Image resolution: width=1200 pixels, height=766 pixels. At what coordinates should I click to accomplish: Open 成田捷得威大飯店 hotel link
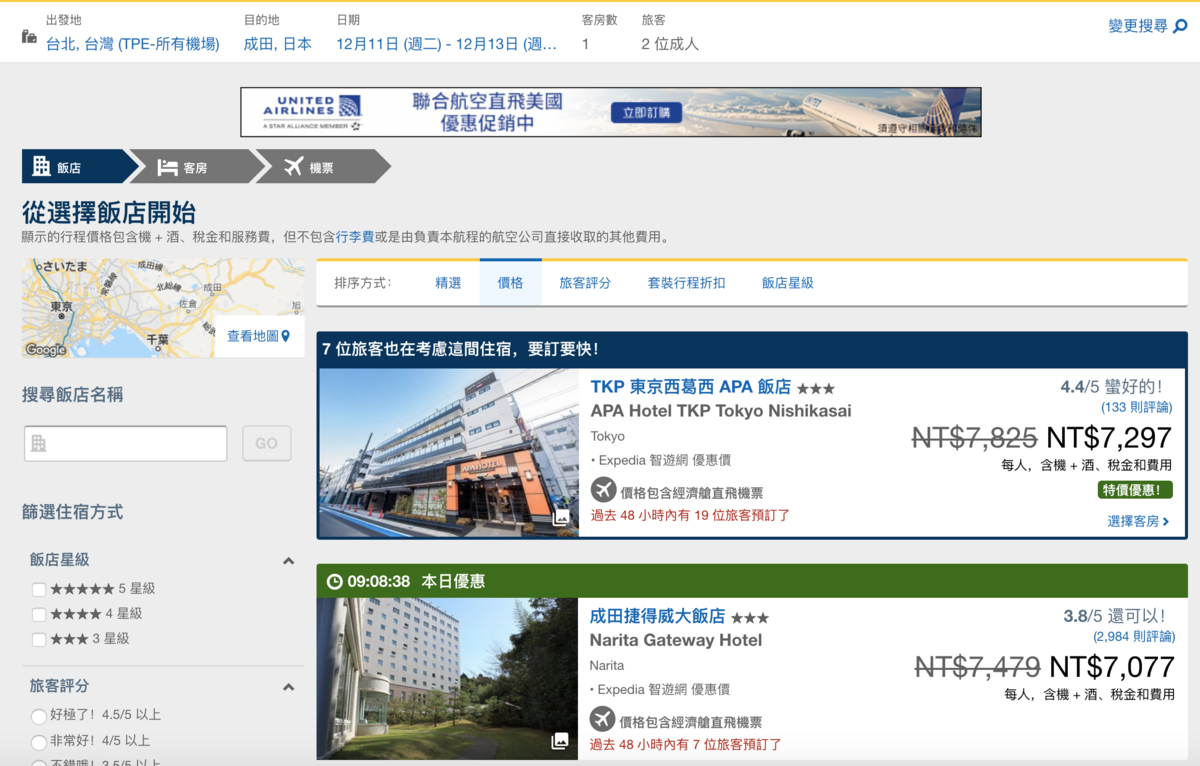[657, 616]
